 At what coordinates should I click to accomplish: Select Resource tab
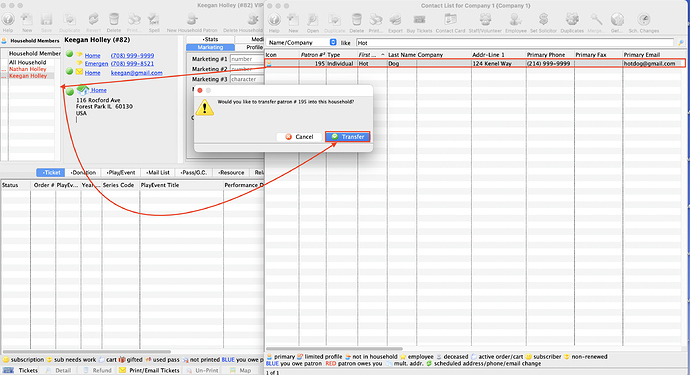231,173
